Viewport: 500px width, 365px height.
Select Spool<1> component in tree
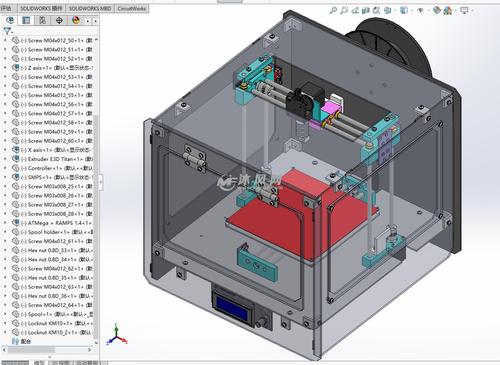52,314
